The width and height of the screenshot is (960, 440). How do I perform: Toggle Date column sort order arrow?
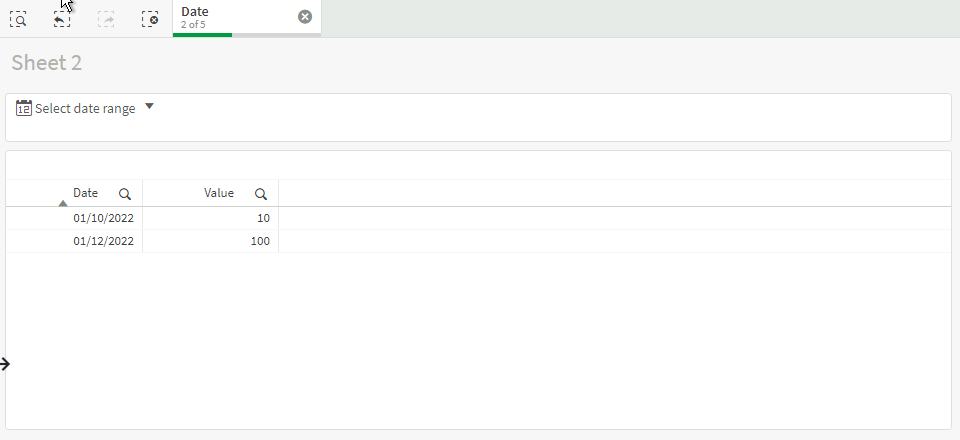click(62, 203)
